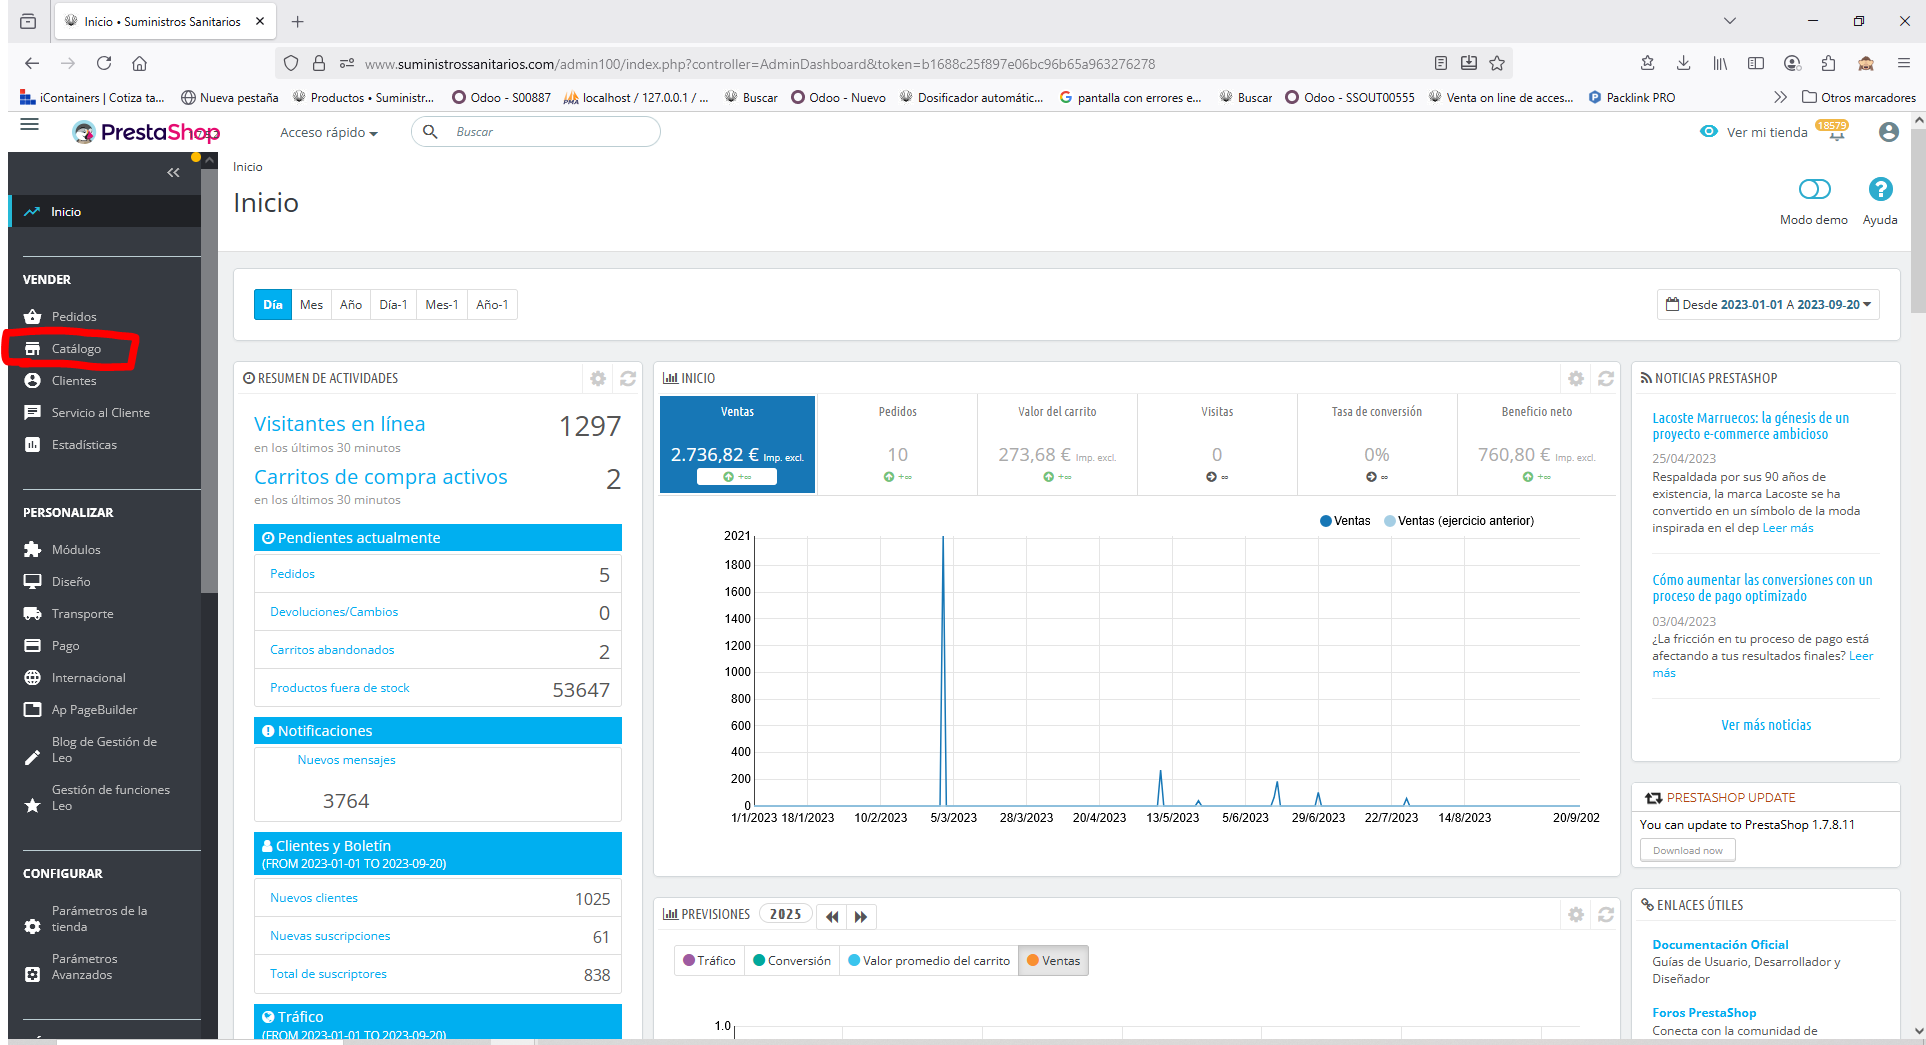Screen dimensions: 1926x1045
Task: Click the Buscar search field
Action: (550, 132)
